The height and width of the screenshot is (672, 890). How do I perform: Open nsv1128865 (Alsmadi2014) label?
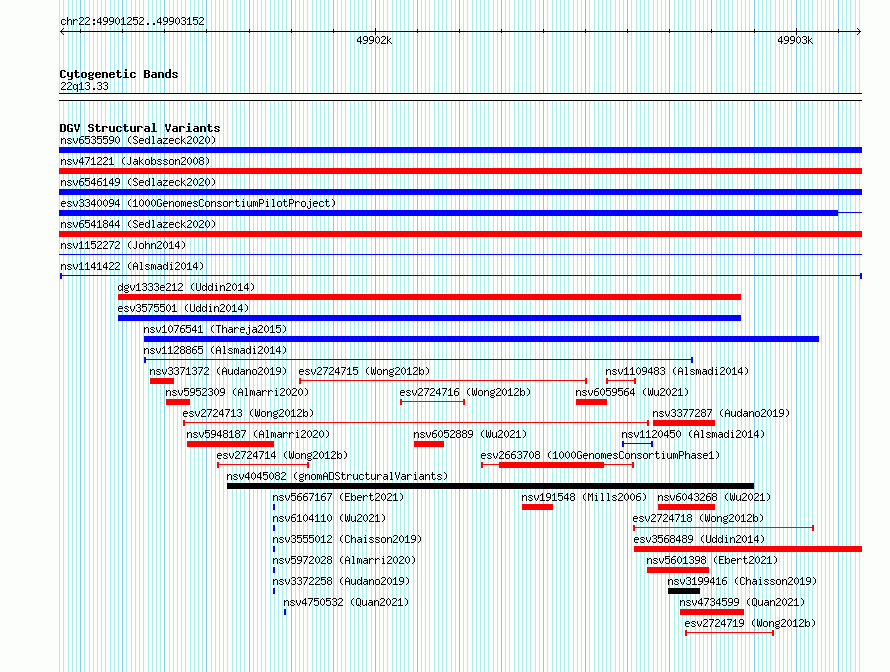(x=215, y=350)
